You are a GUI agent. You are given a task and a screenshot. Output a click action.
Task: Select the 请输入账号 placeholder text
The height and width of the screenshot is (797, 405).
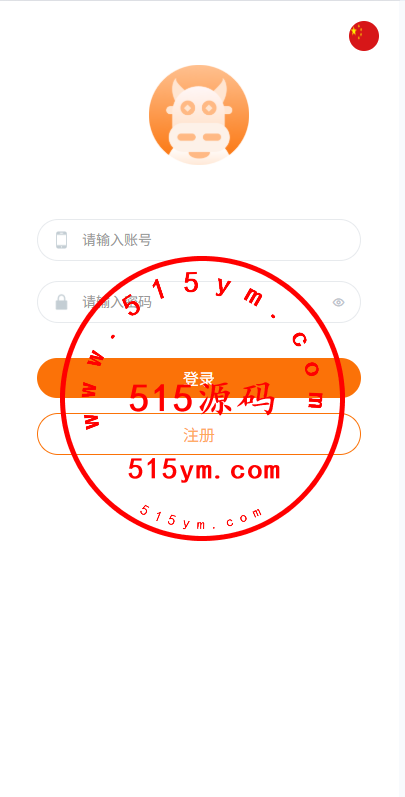[117, 240]
